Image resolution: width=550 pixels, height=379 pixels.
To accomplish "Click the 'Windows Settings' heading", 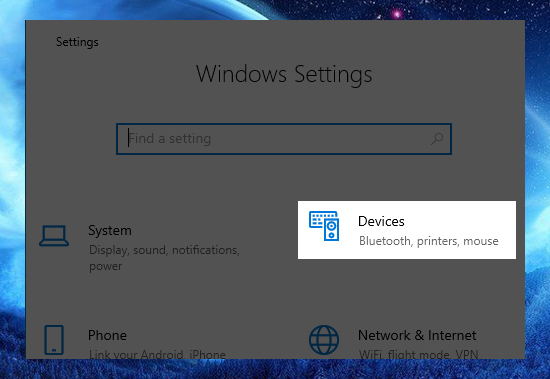I will pyautogui.click(x=284, y=74).
